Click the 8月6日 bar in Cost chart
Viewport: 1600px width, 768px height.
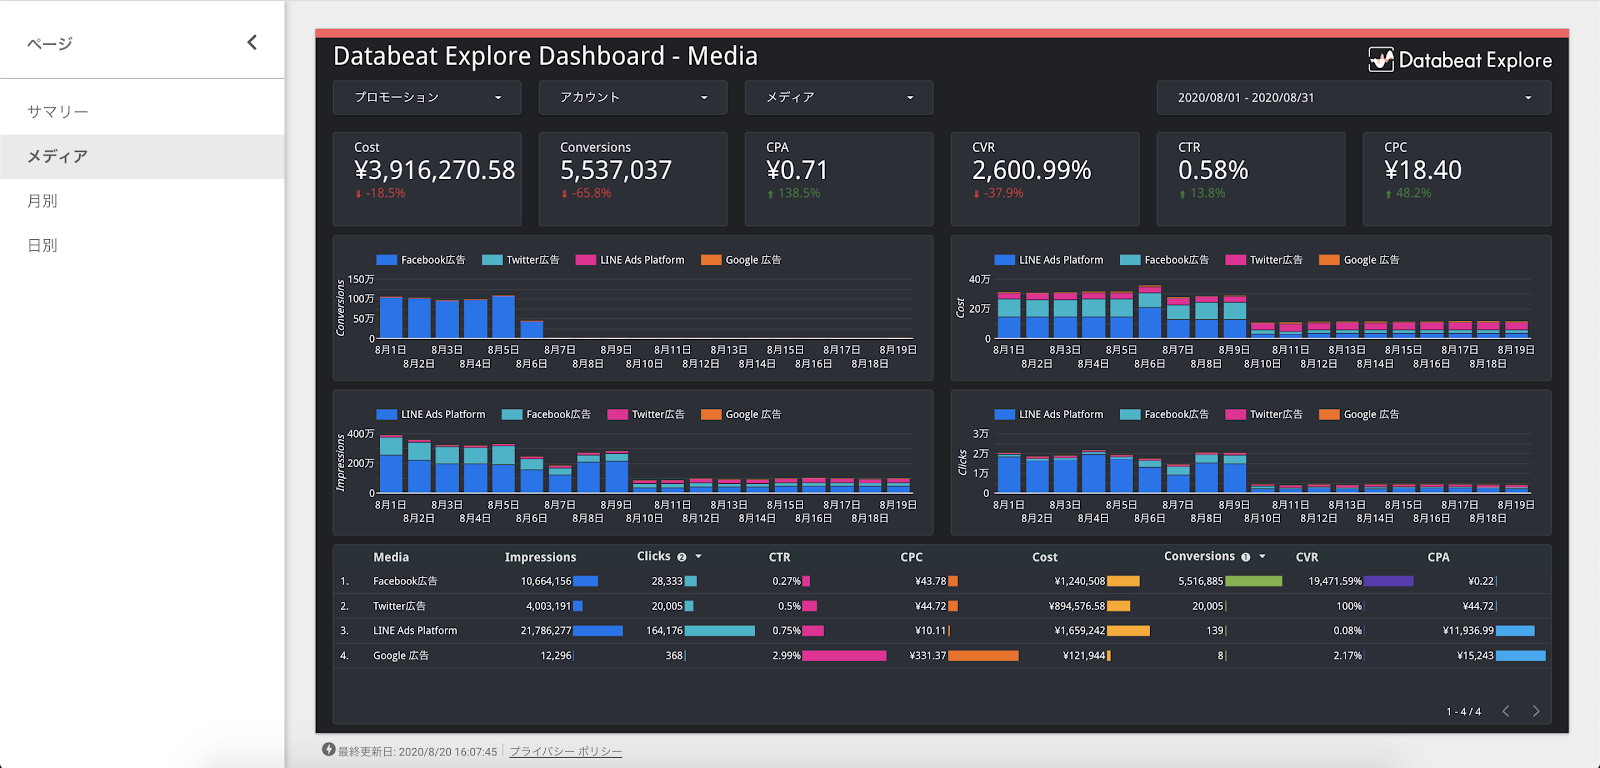pos(1150,313)
